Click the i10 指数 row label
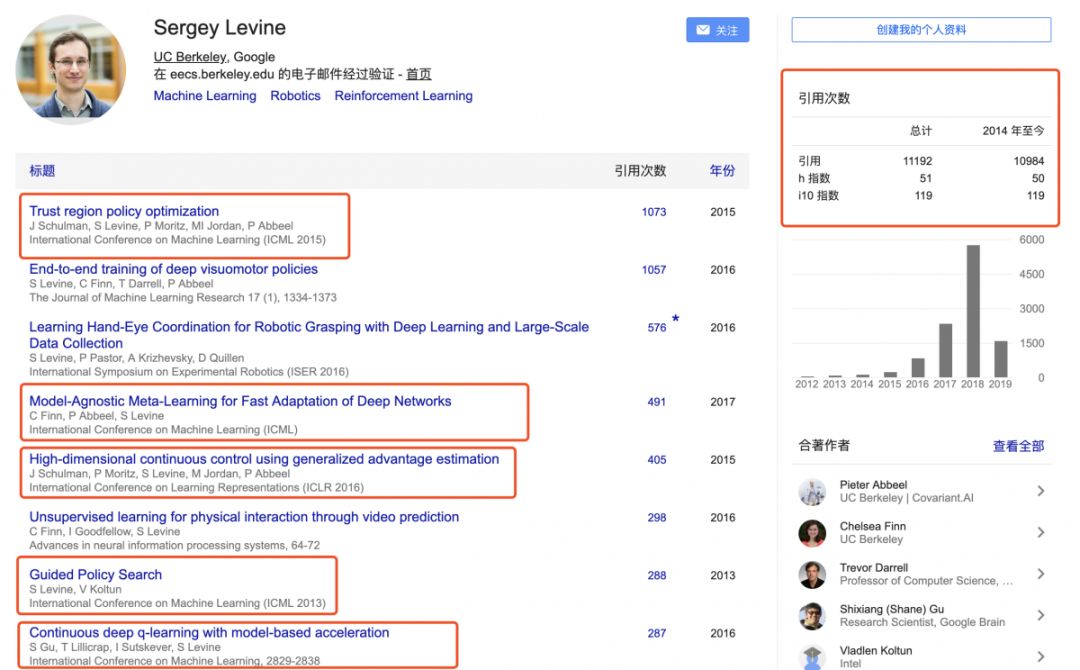The image size is (1080, 670). (x=818, y=196)
